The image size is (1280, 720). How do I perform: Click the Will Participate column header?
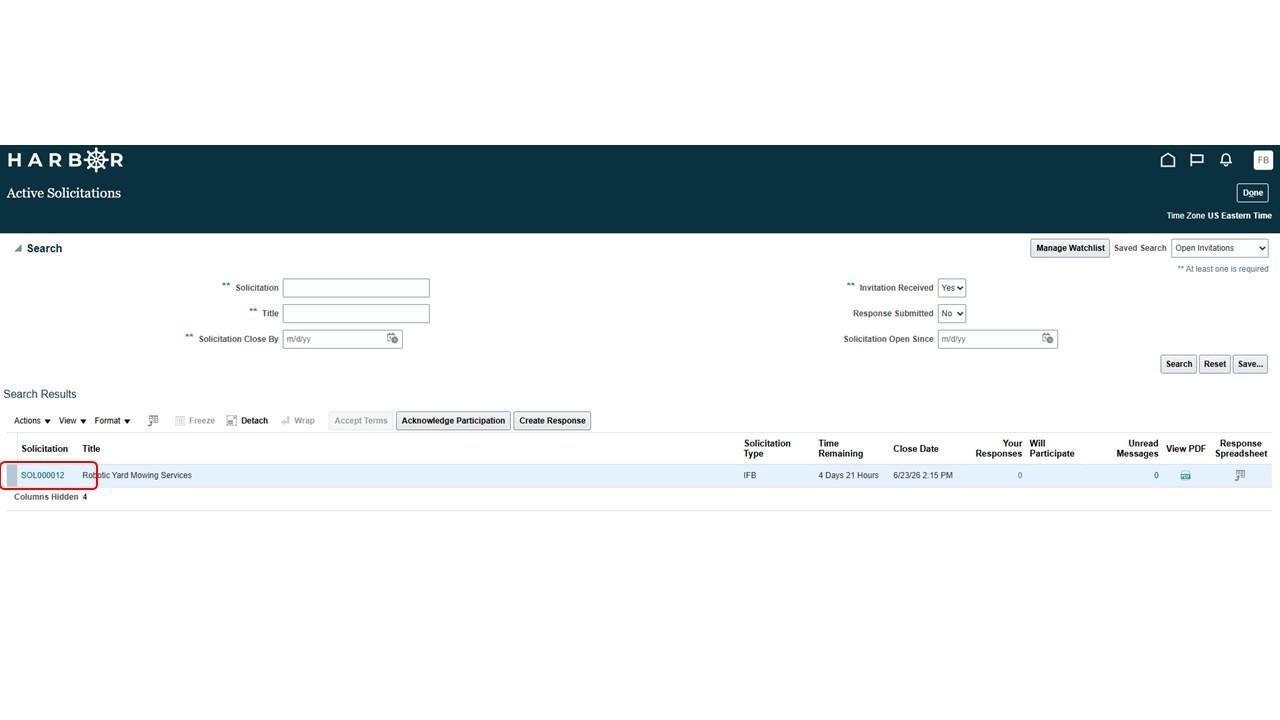coord(1052,449)
